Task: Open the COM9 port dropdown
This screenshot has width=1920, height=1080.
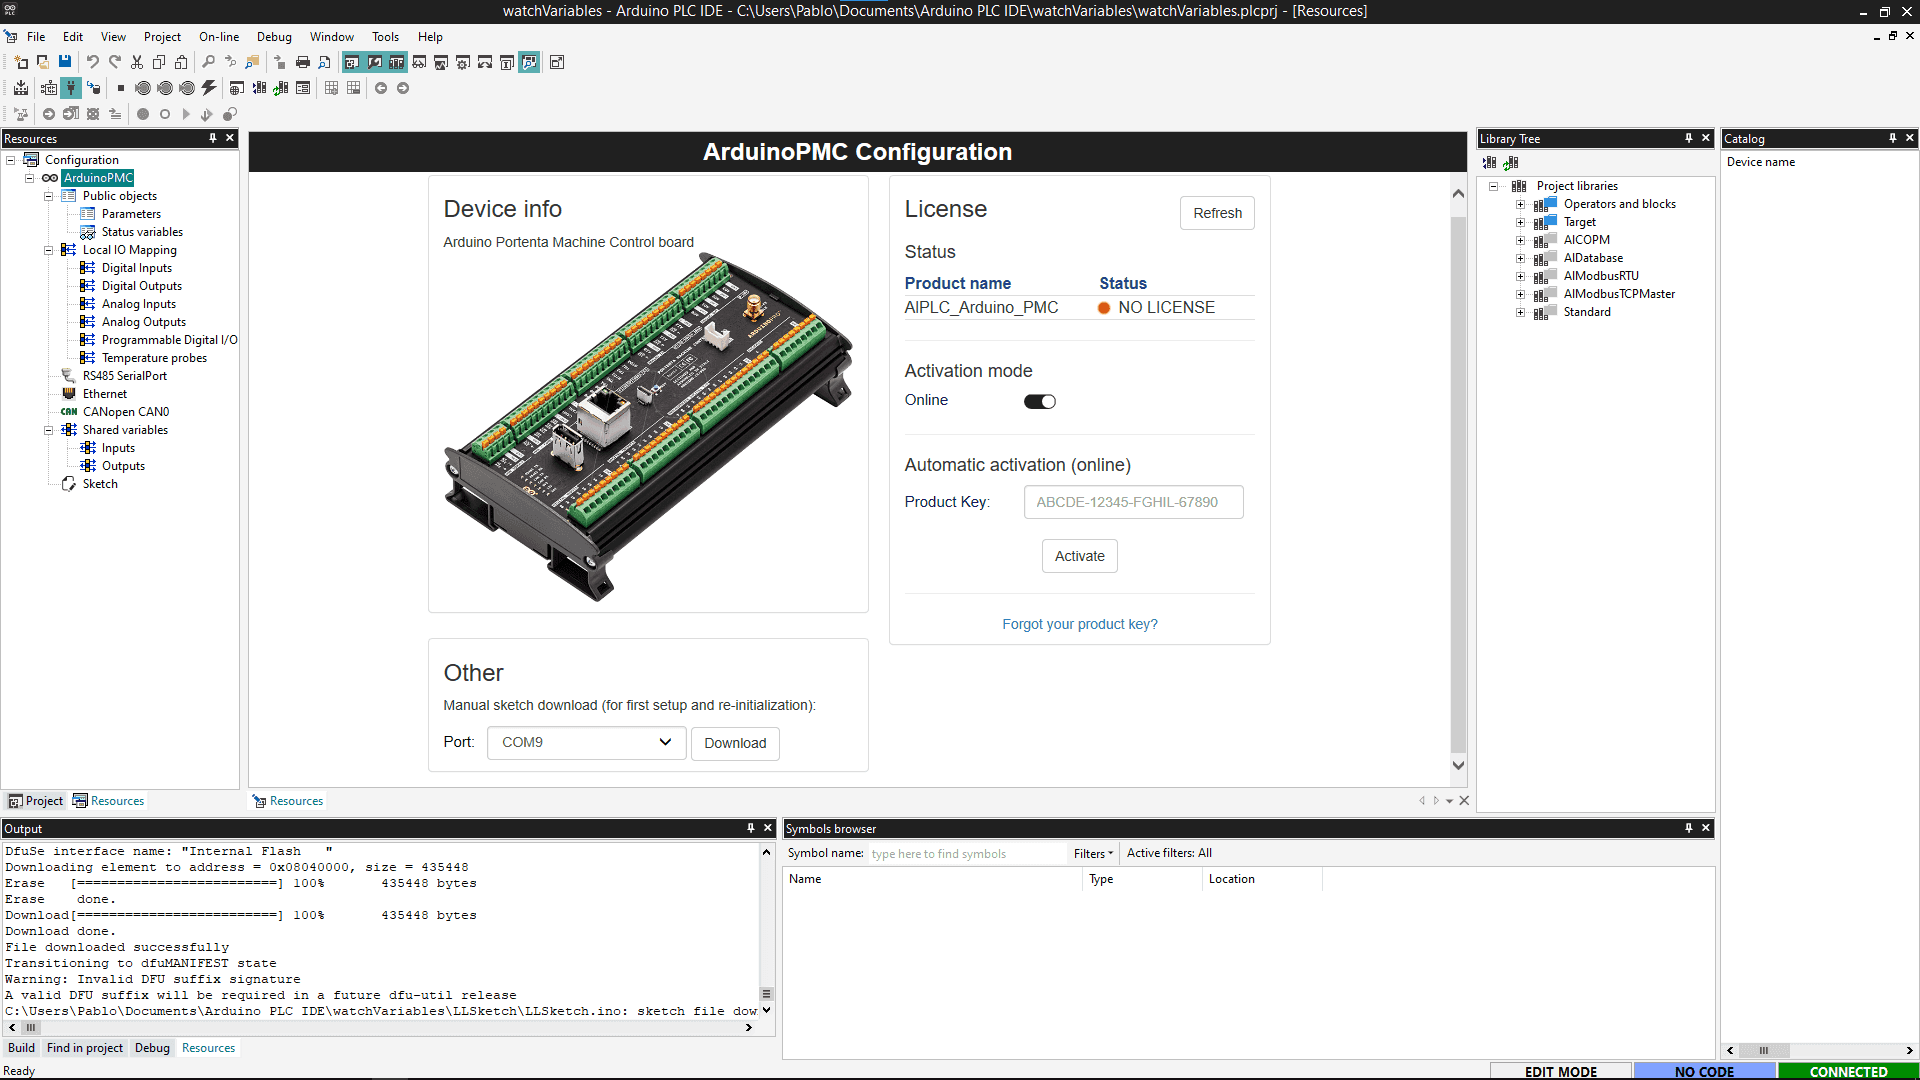Action: 586,743
